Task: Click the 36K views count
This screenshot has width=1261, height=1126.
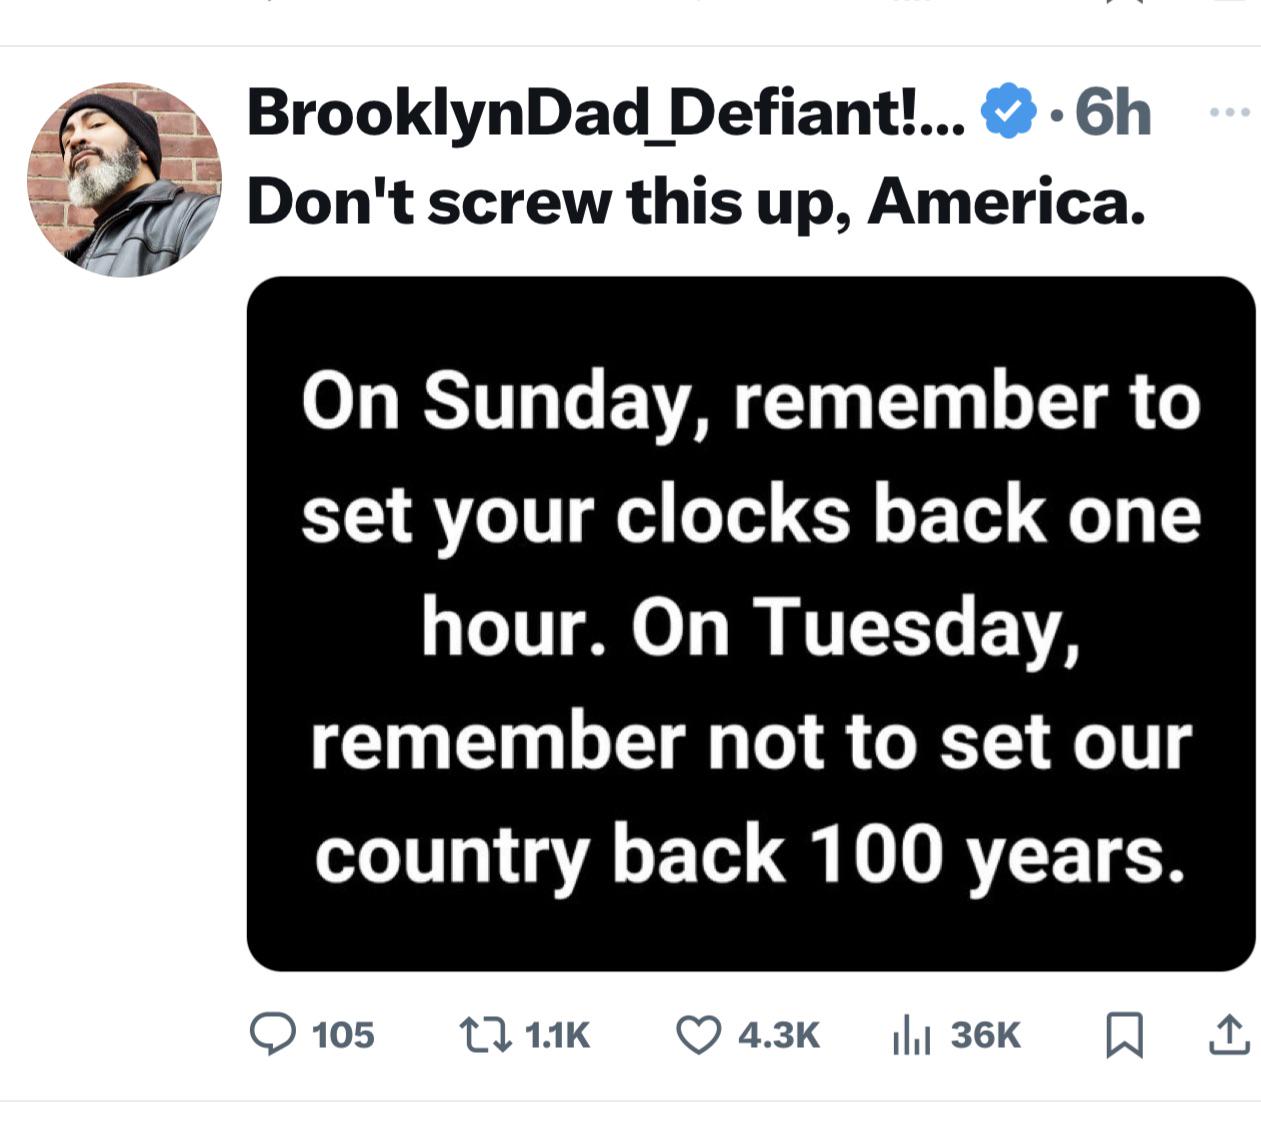Action: [x=985, y=1035]
